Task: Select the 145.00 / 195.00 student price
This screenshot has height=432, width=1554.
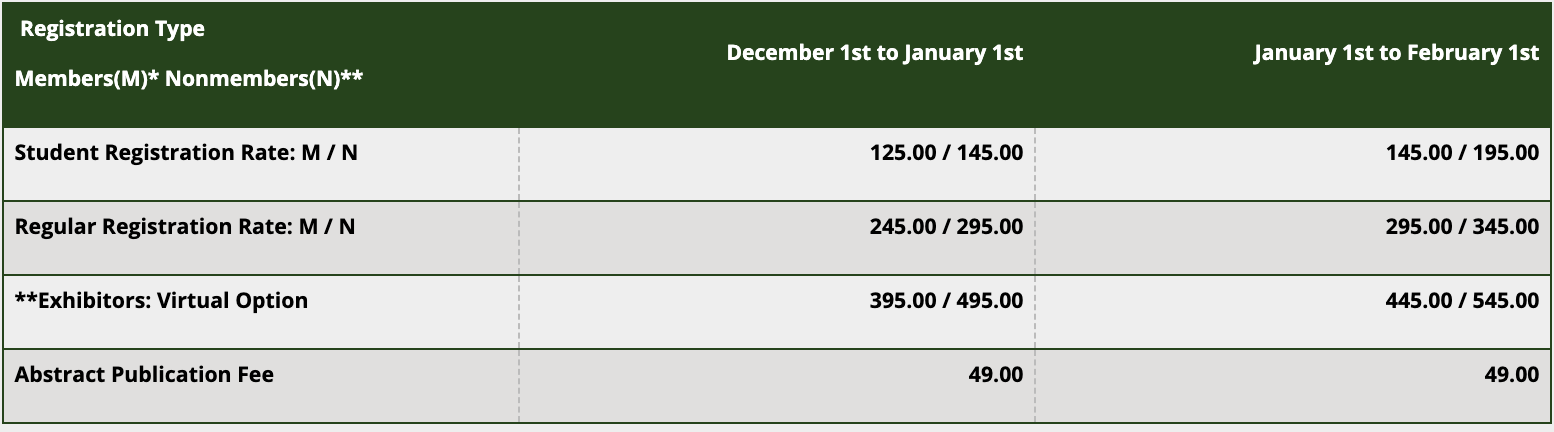Action: [1462, 153]
